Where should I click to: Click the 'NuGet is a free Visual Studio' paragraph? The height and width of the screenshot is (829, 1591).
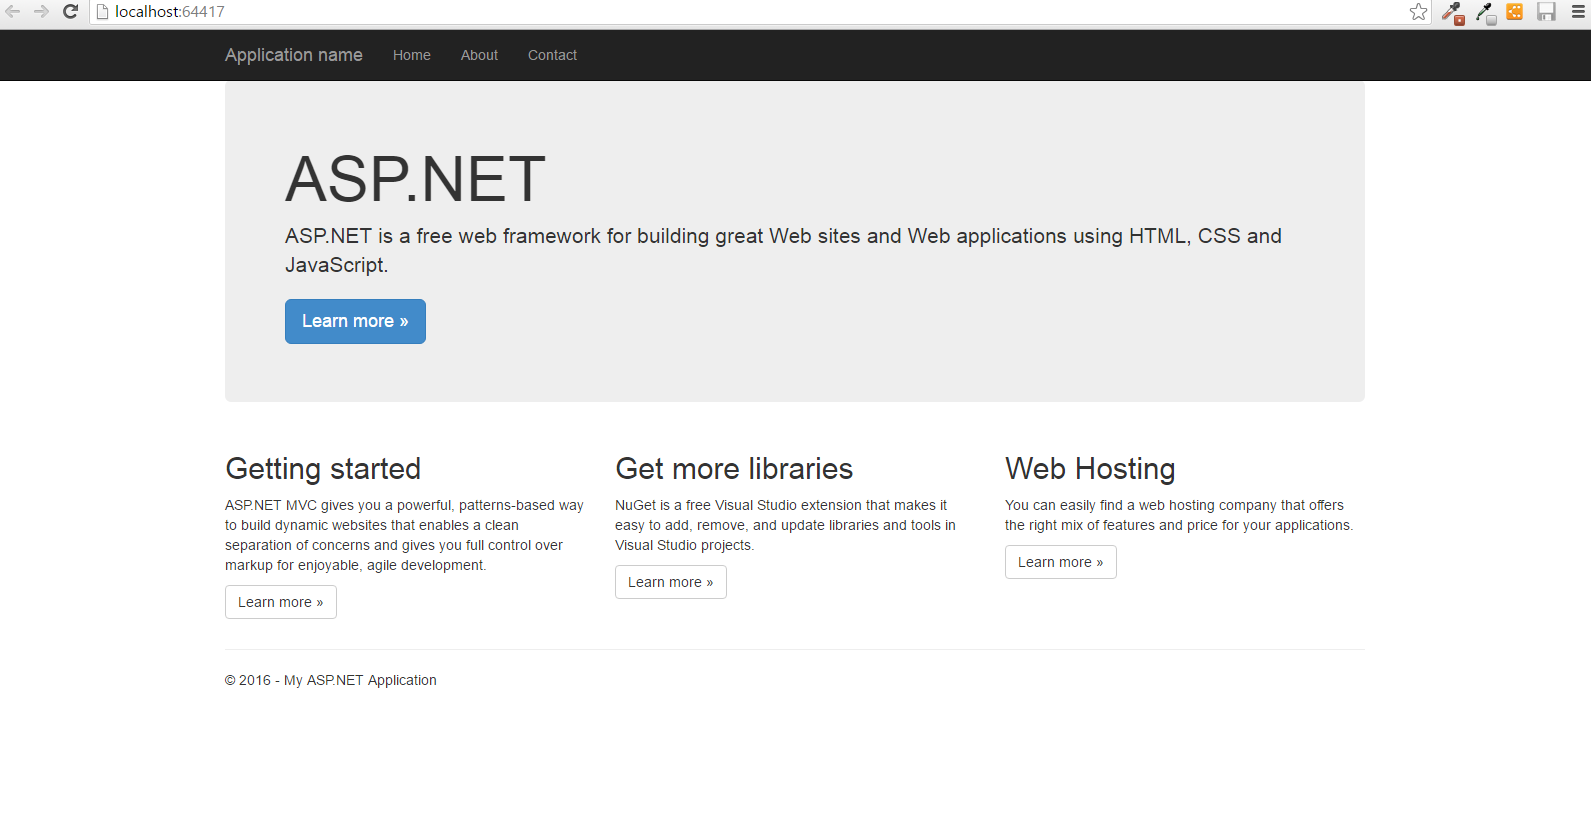click(785, 525)
